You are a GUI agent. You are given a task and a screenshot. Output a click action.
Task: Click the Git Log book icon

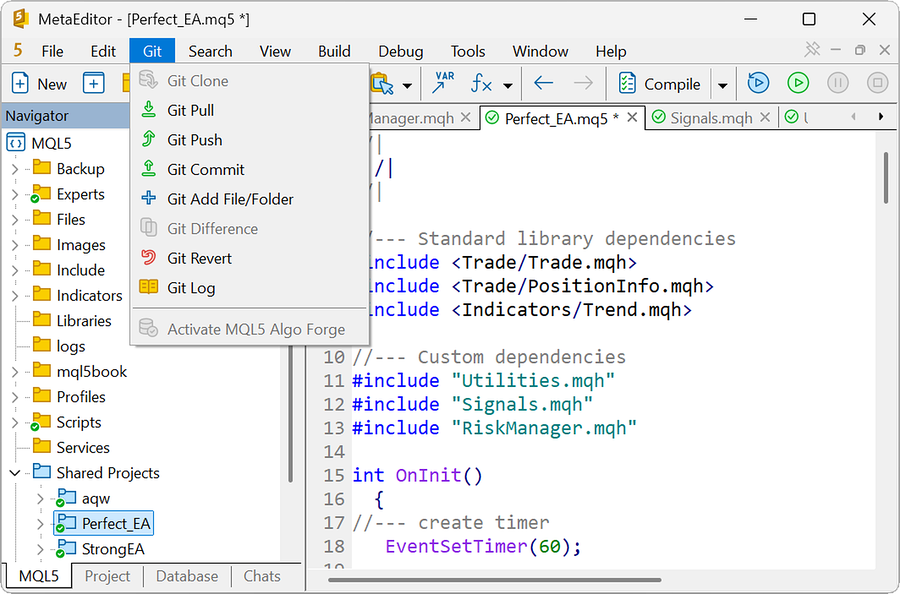point(149,286)
